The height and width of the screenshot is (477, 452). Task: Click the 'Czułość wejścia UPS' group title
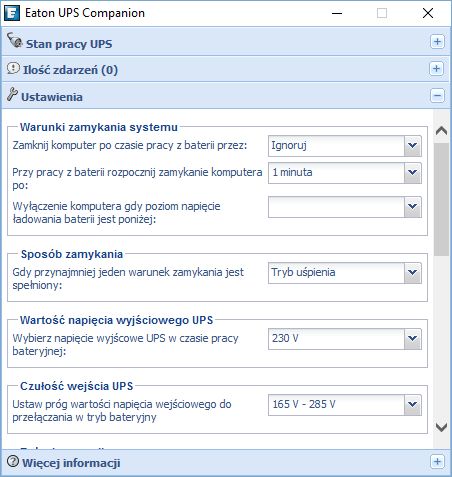77,386
